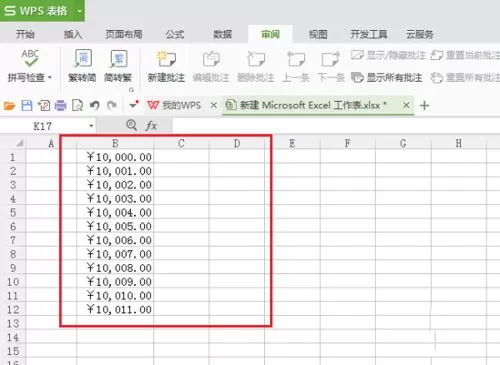This screenshot has width=500, height=365.
Task: Select column E header
Action: [x=292, y=144]
